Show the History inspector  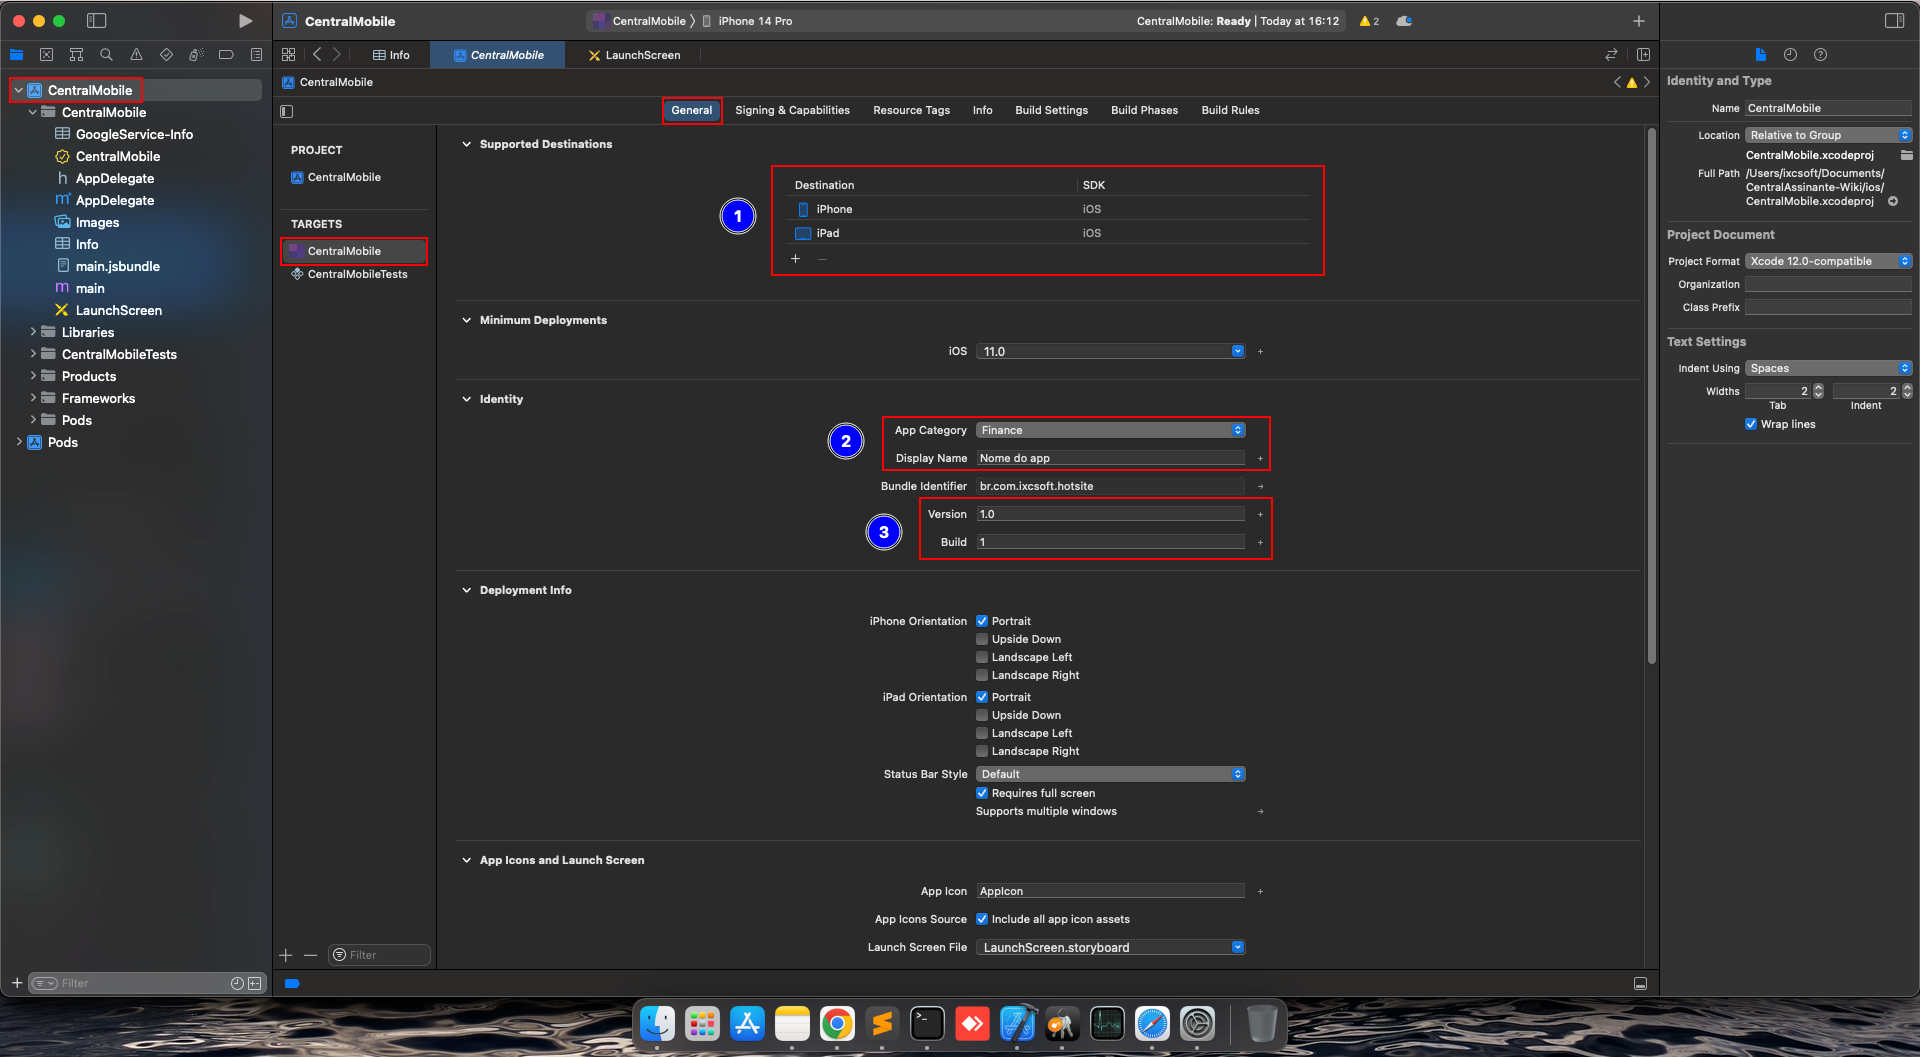coord(1790,55)
